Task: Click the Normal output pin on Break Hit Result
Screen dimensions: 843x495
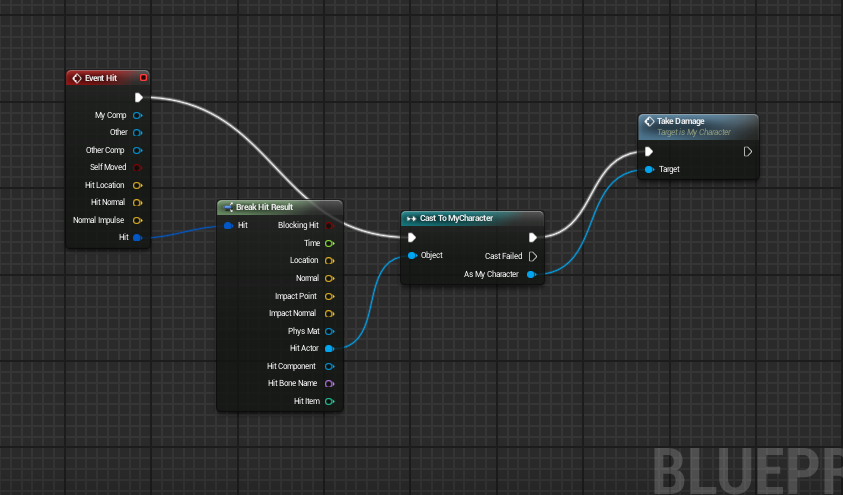Action: click(330, 278)
